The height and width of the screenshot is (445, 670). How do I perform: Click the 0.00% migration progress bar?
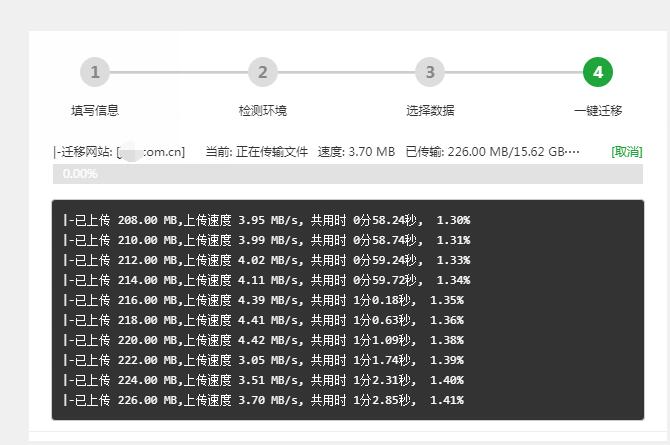tap(348, 174)
